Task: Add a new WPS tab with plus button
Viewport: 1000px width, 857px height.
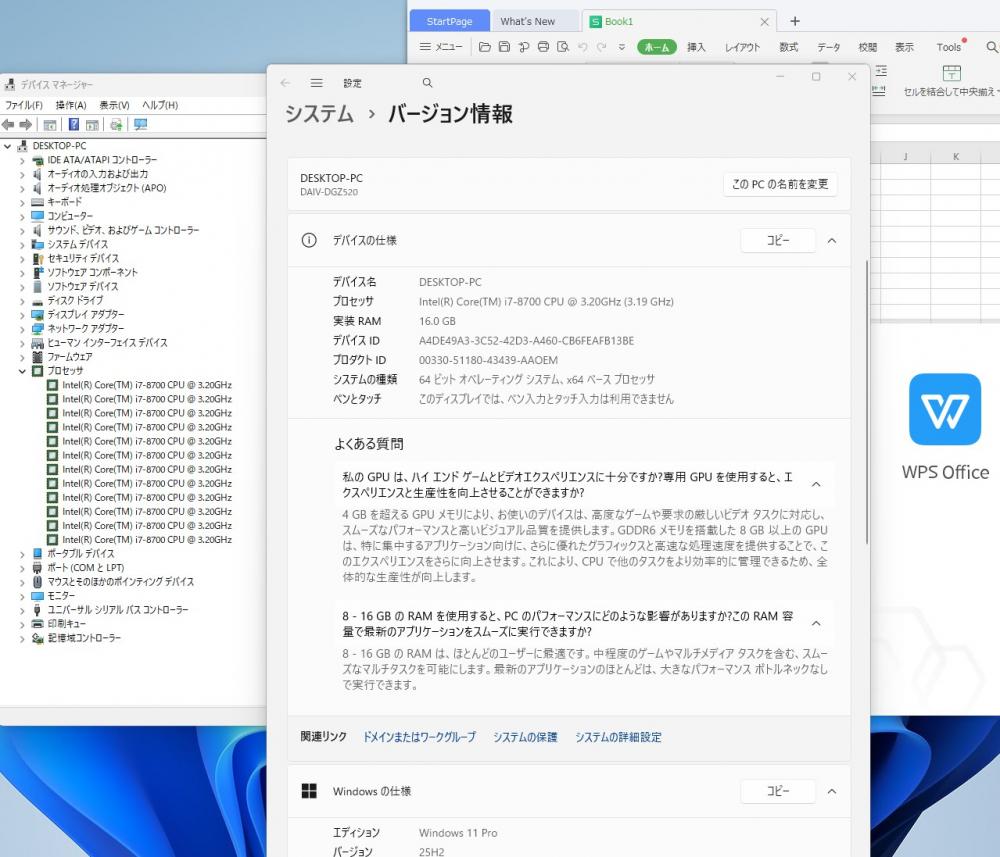Action: point(795,21)
